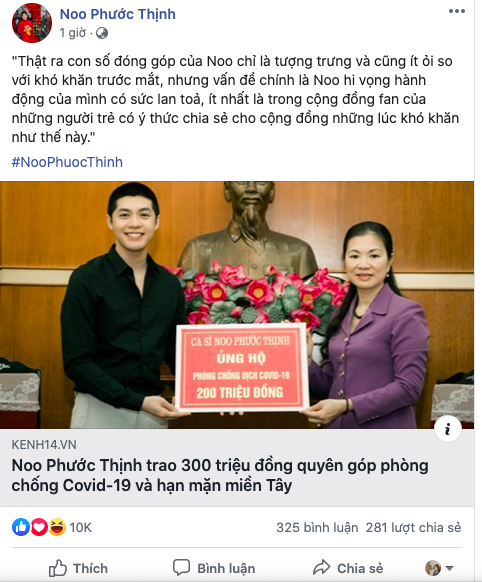Viewport: 482px width, 582px height.
Task: View the 325 bình luận comments
Action: tap(317, 527)
